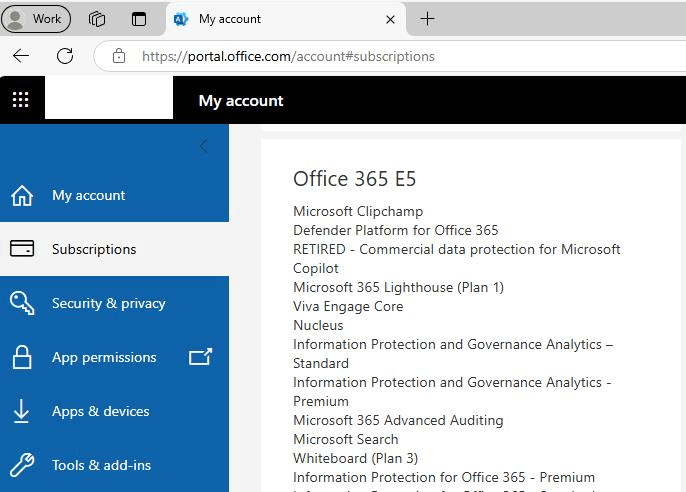Screen dimensions: 686x492
Task: Click Viva Engage Core entry
Action: coord(348,306)
